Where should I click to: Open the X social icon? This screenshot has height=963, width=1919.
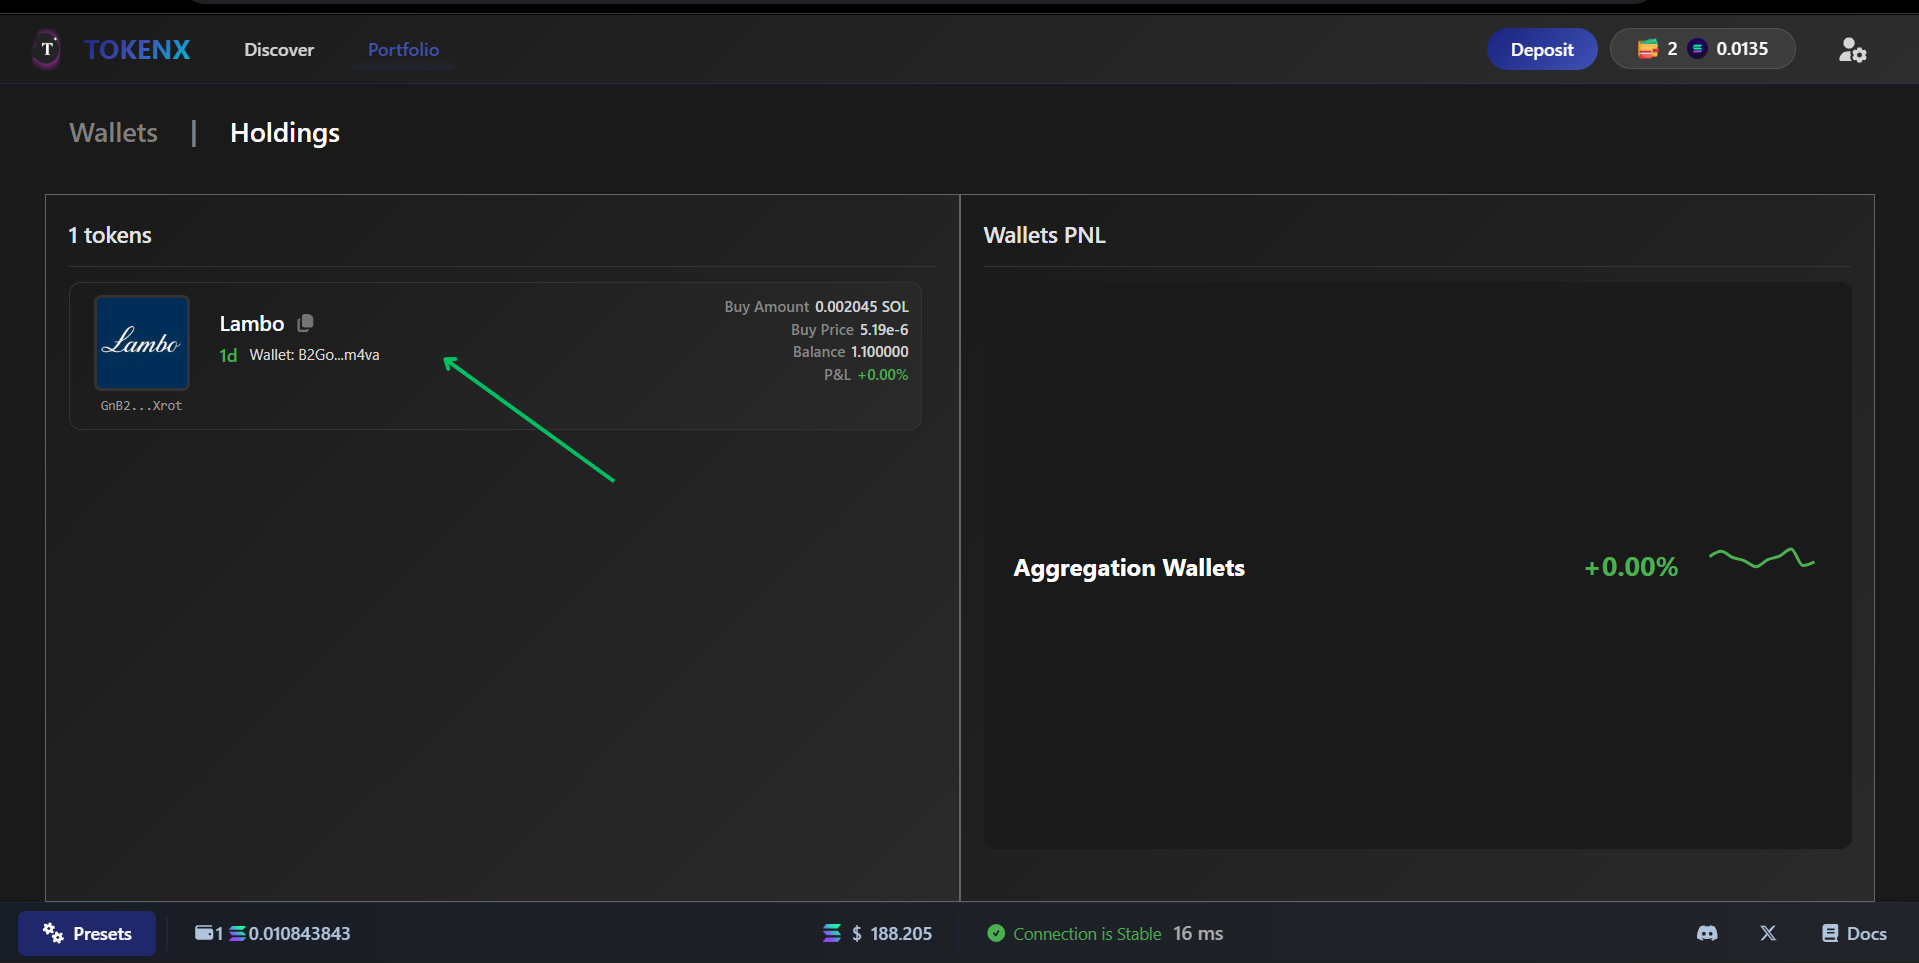1768,933
